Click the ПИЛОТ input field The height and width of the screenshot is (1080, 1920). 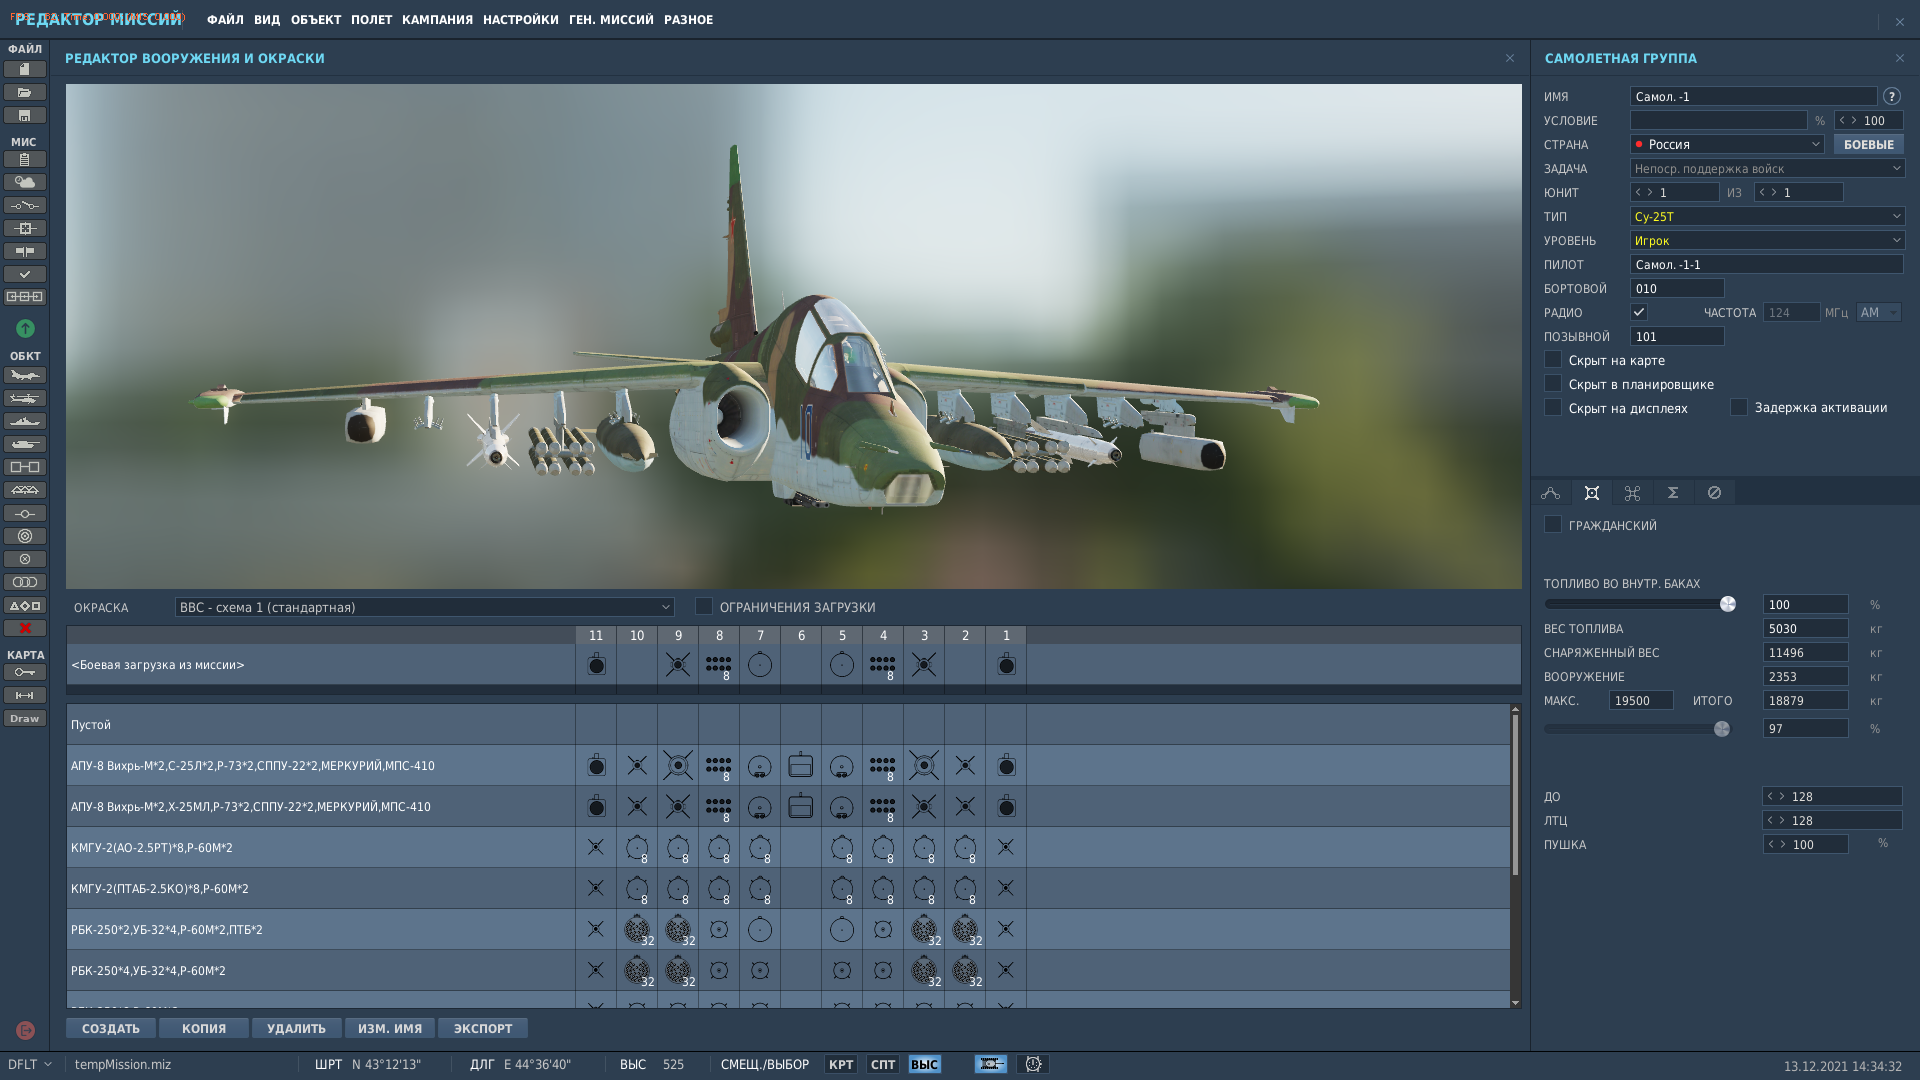click(1766, 264)
